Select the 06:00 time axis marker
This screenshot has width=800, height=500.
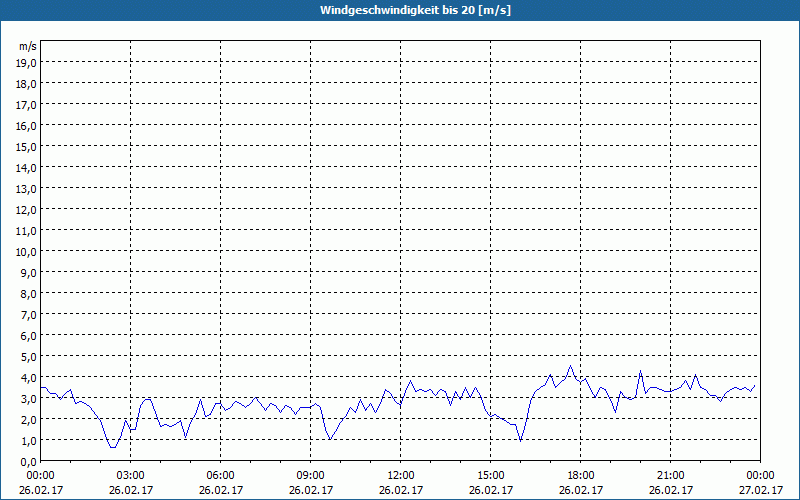[220, 476]
